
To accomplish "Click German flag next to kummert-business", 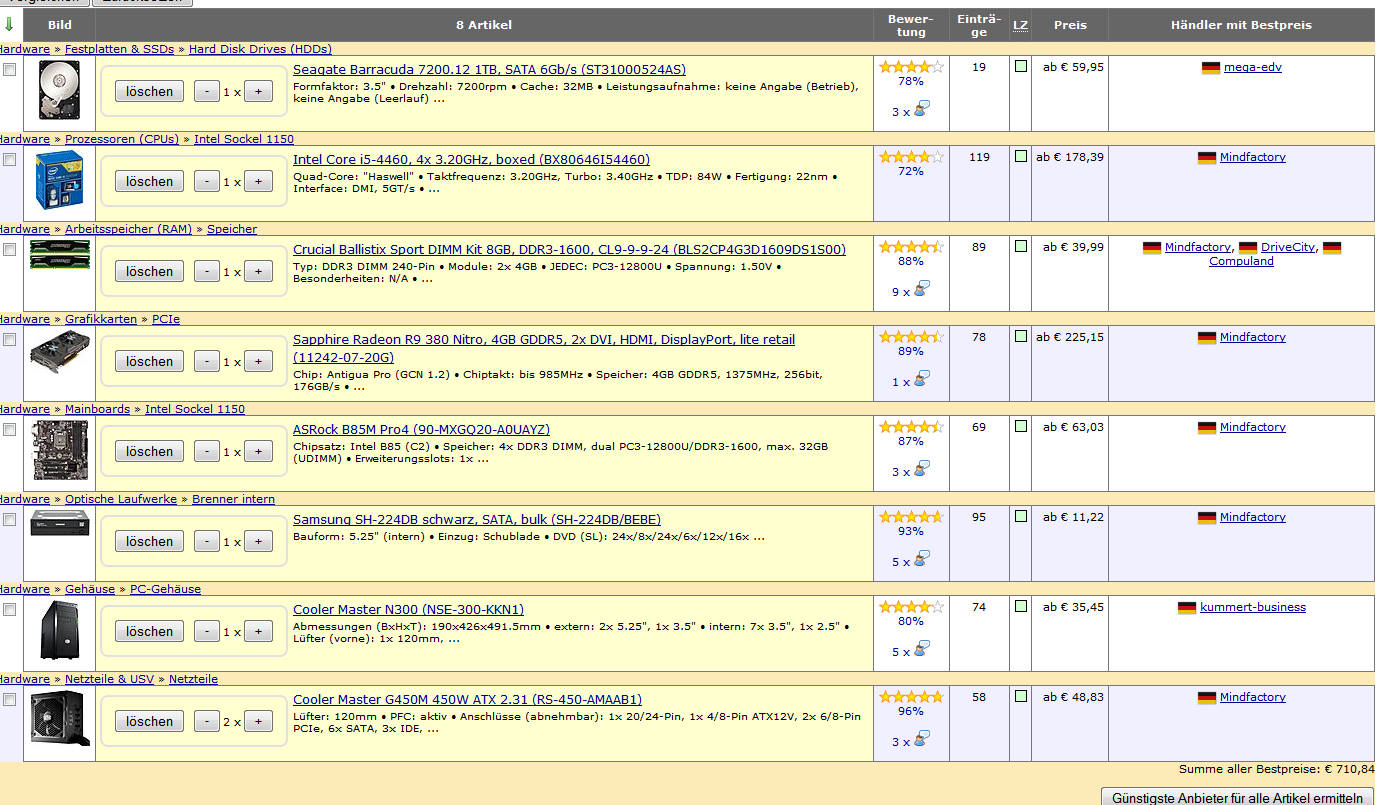I will 1187,608.
